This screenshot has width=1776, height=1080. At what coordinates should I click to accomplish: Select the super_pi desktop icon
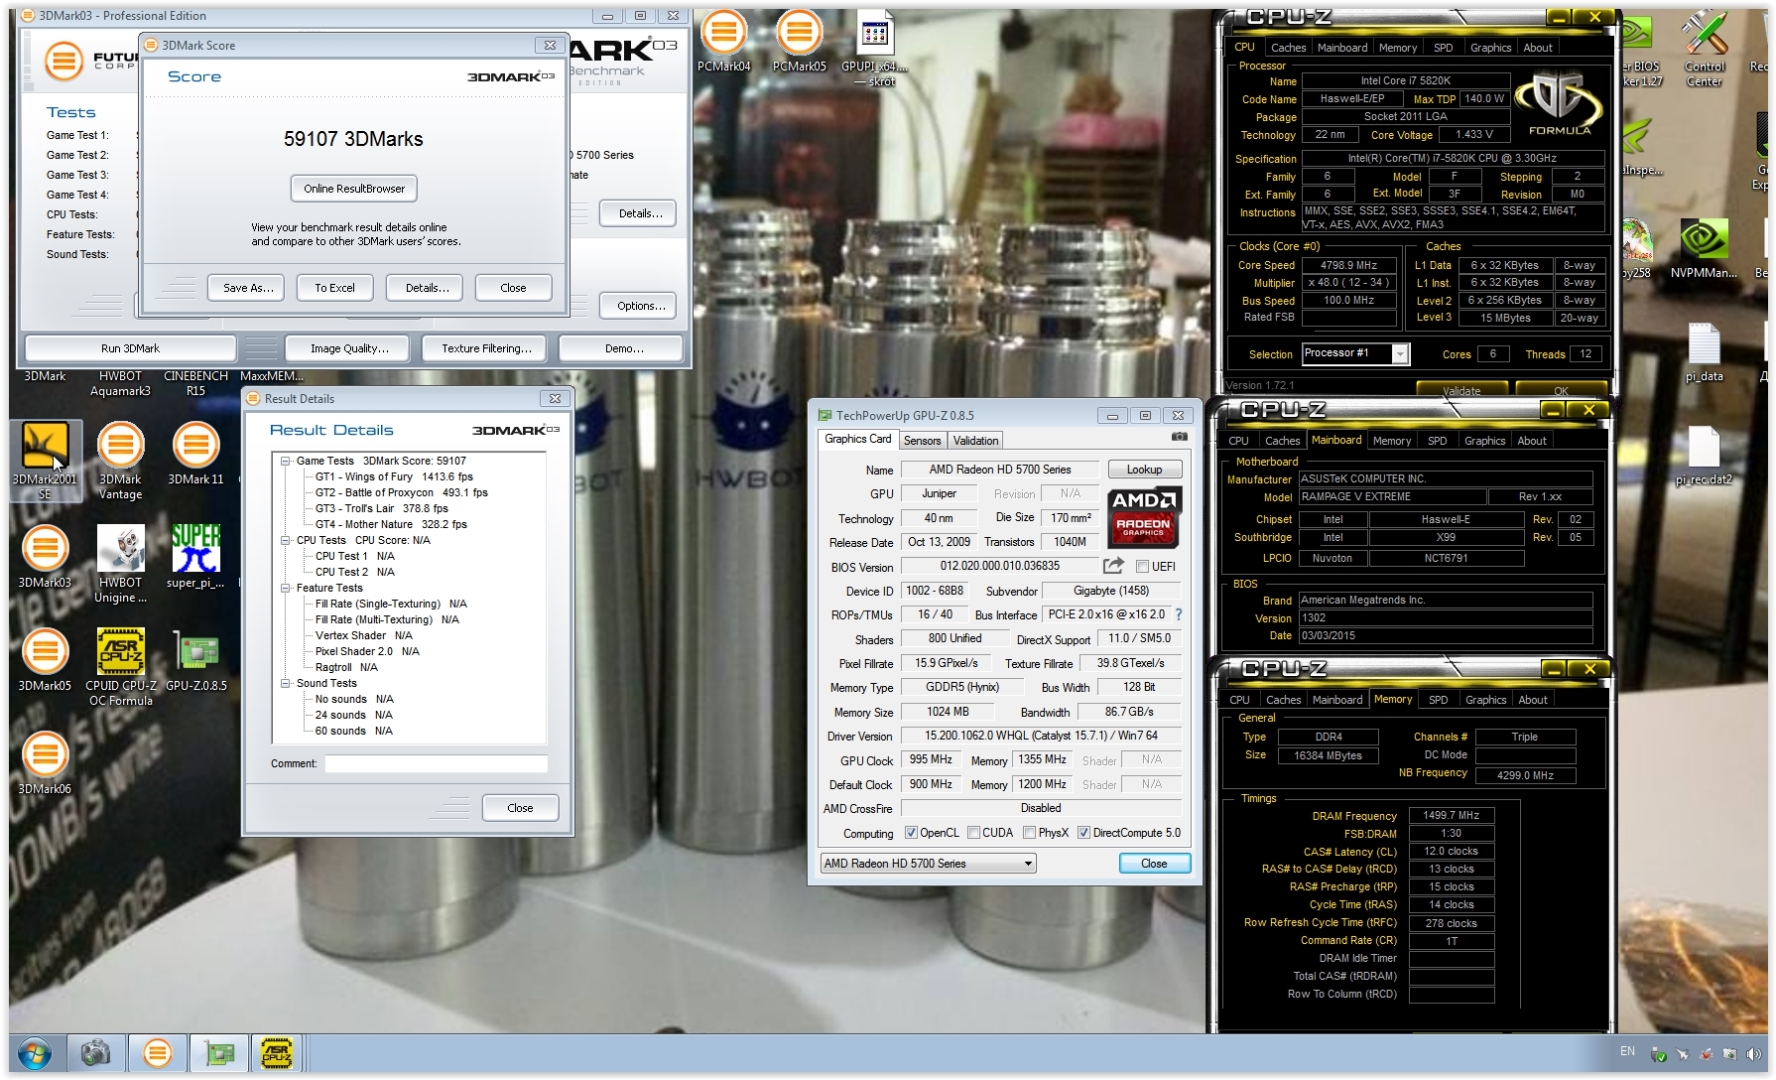[x=196, y=557]
